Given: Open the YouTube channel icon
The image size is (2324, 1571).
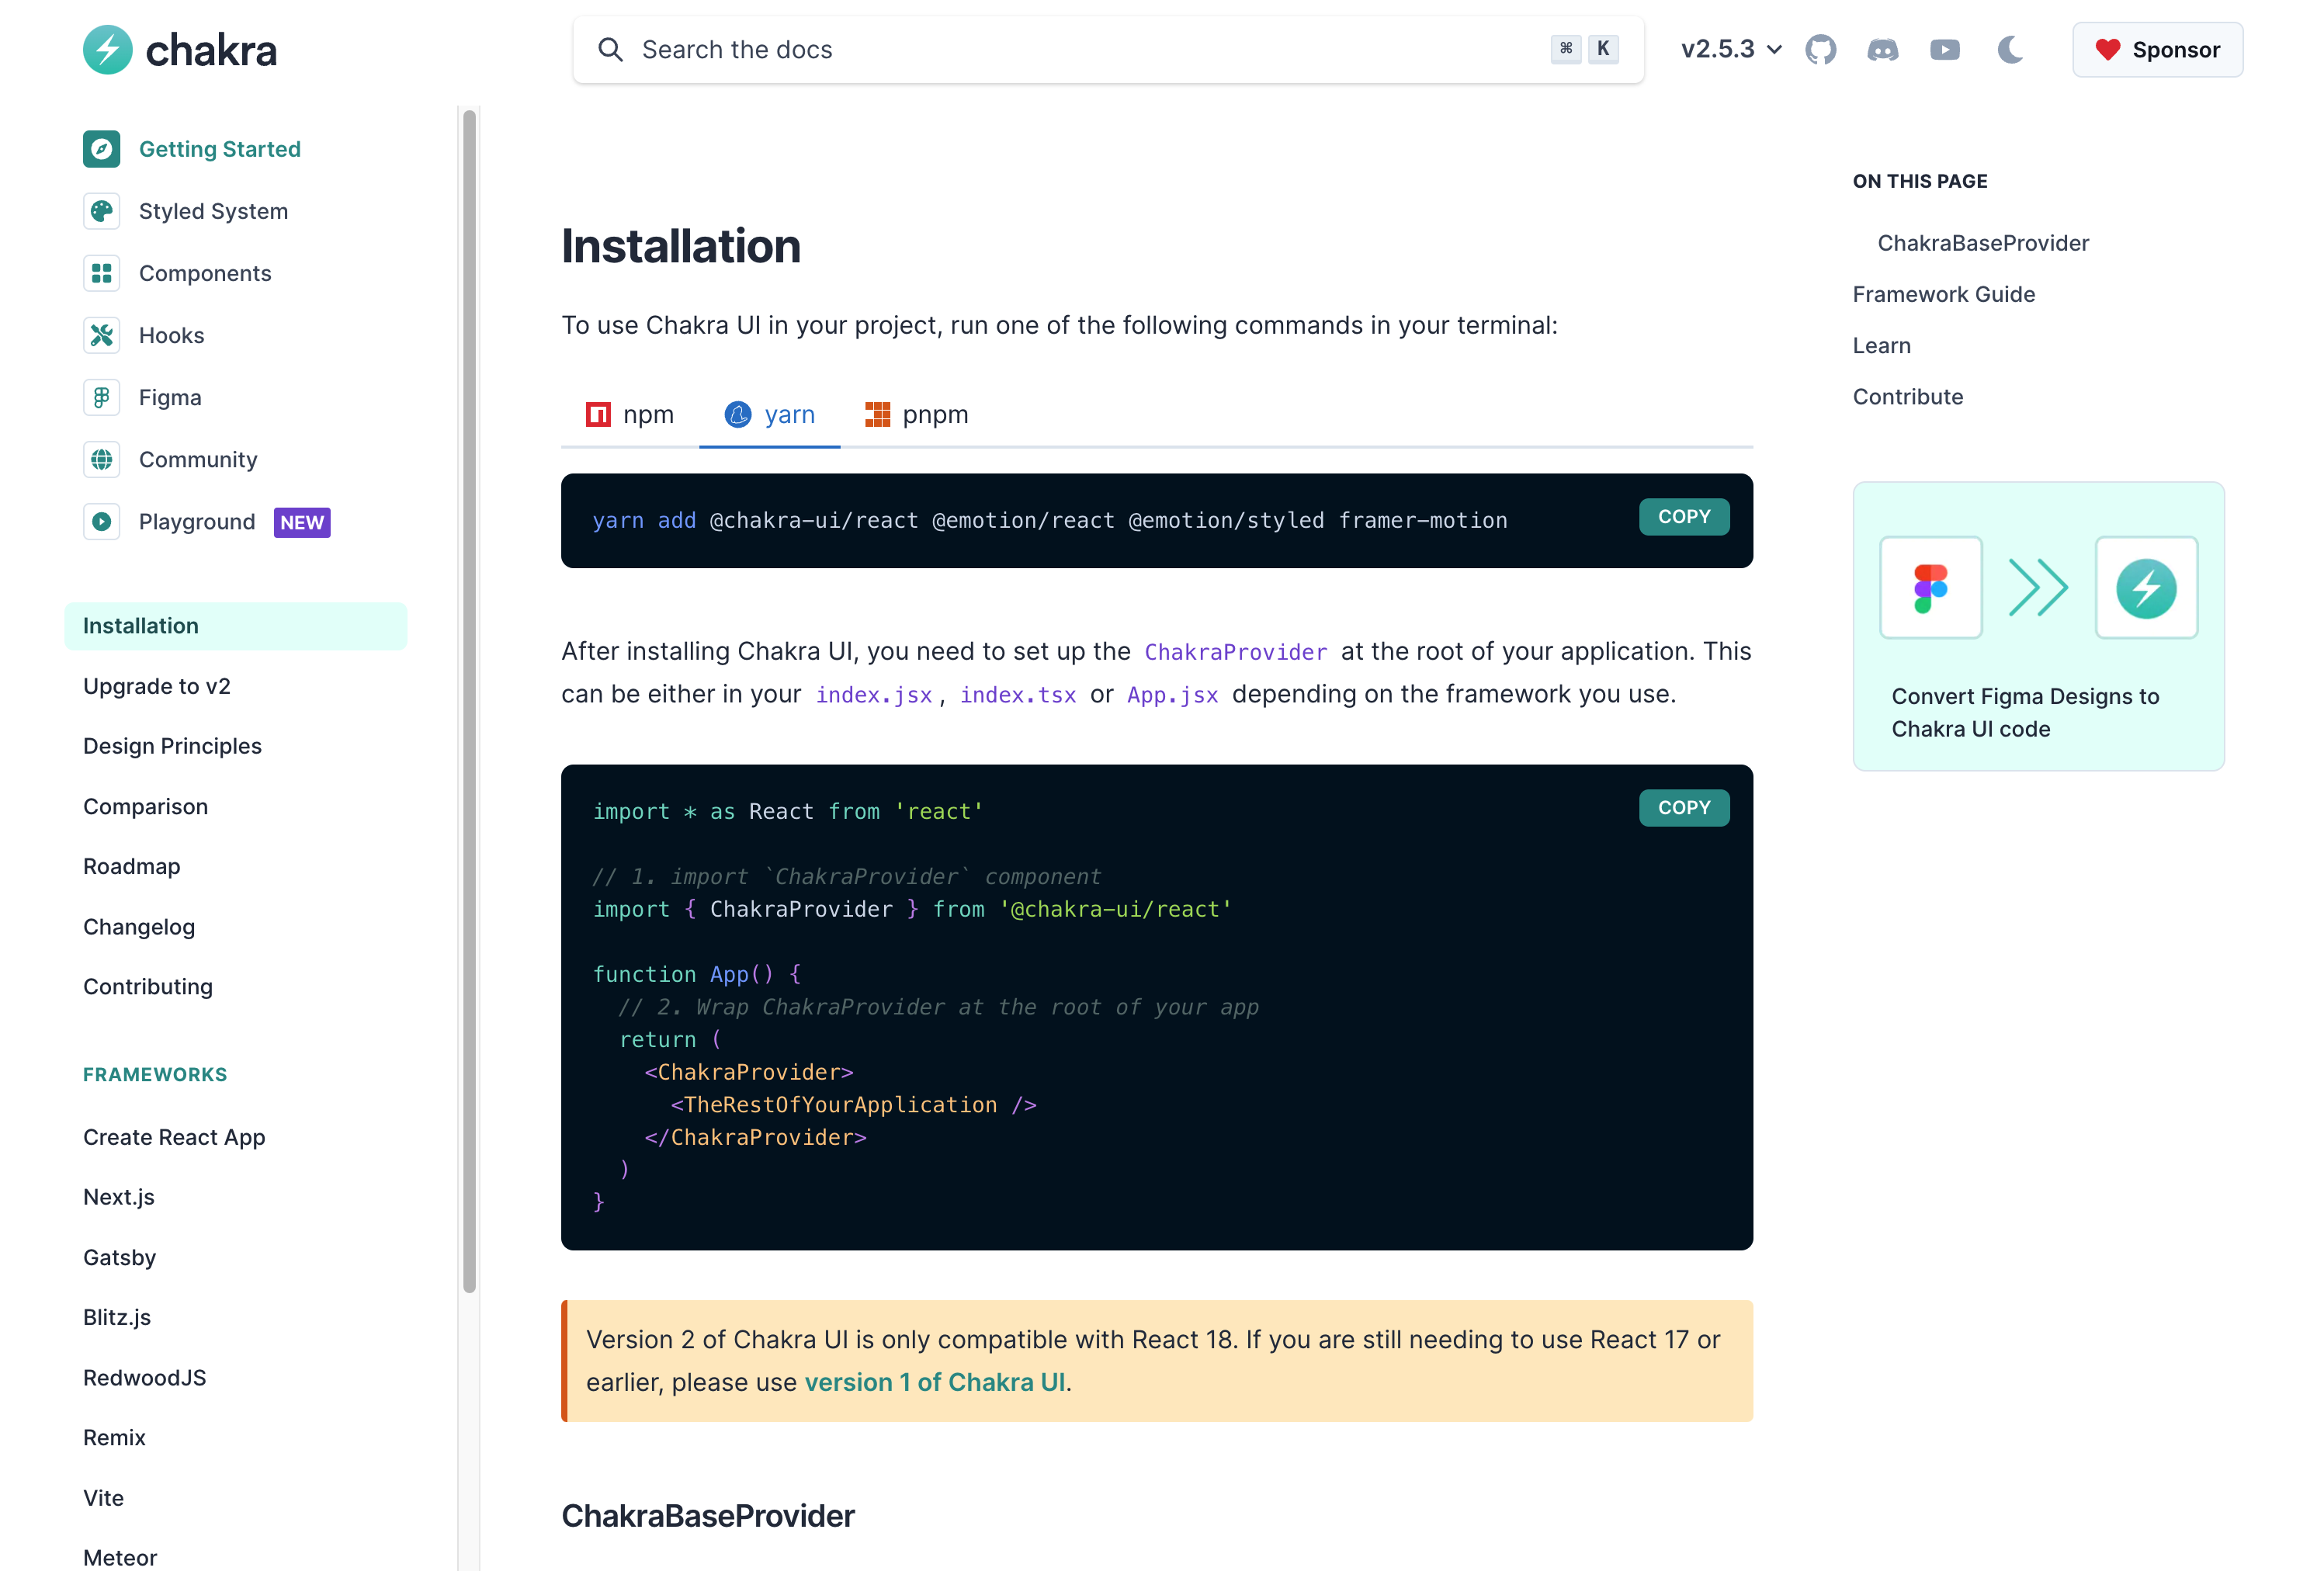Looking at the screenshot, I should point(1944,49).
